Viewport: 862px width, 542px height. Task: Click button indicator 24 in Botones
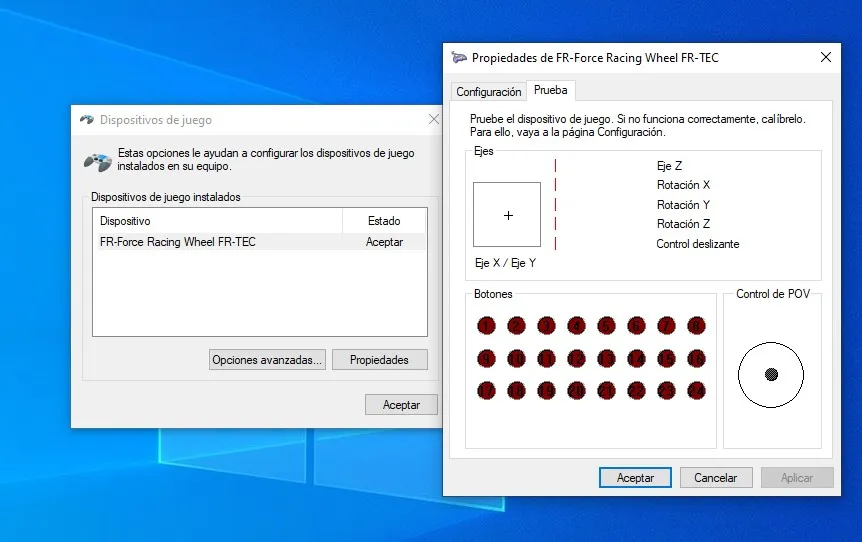click(x=697, y=391)
